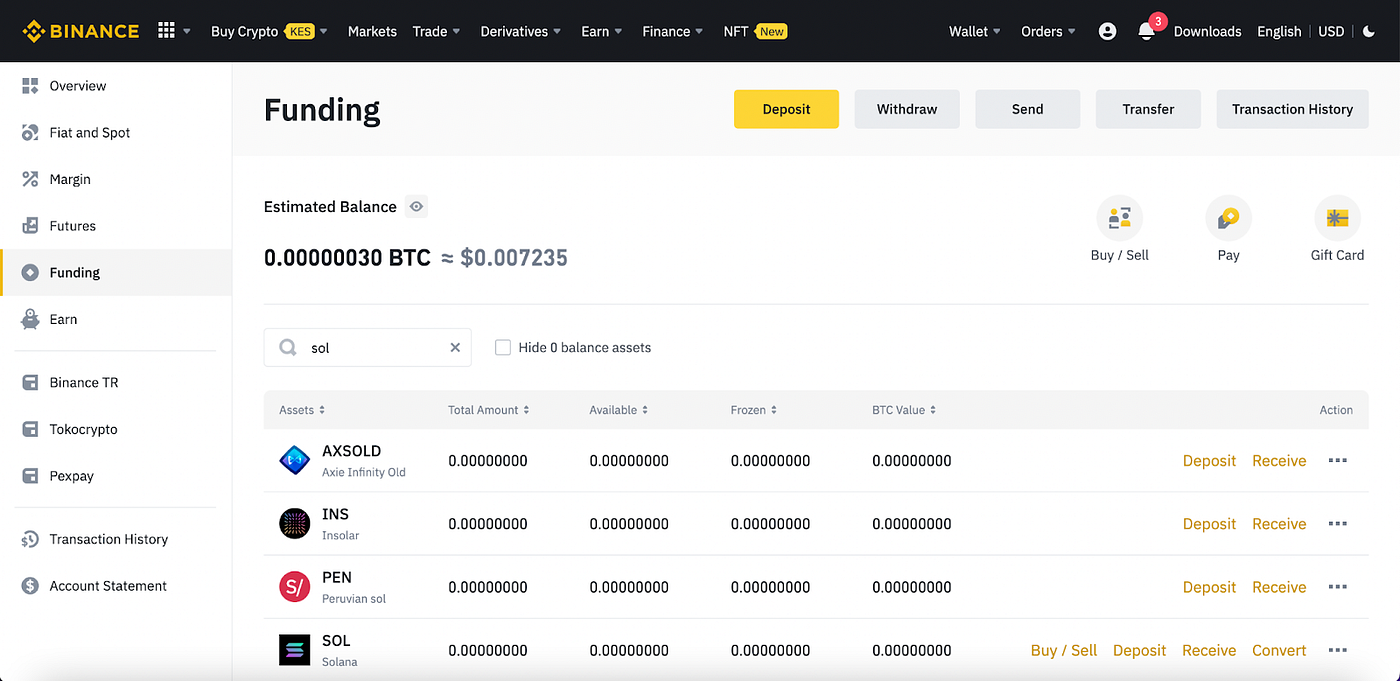This screenshot has height=681, width=1400.
Task: Click the search magnifier icon
Action: tap(288, 348)
